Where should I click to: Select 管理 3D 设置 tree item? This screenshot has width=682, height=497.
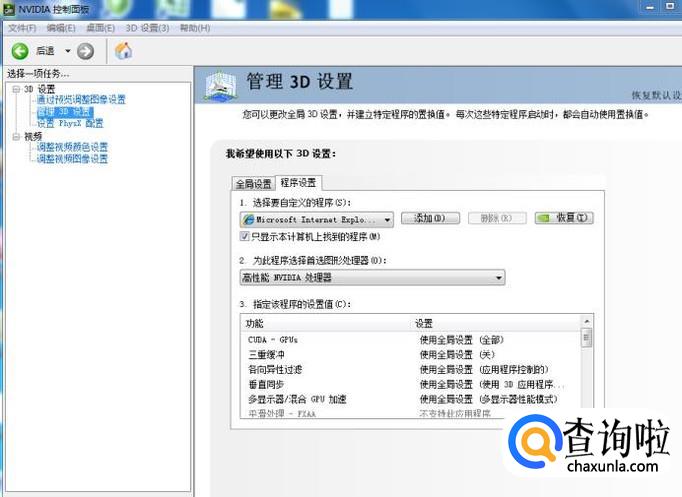pos(65,112)
